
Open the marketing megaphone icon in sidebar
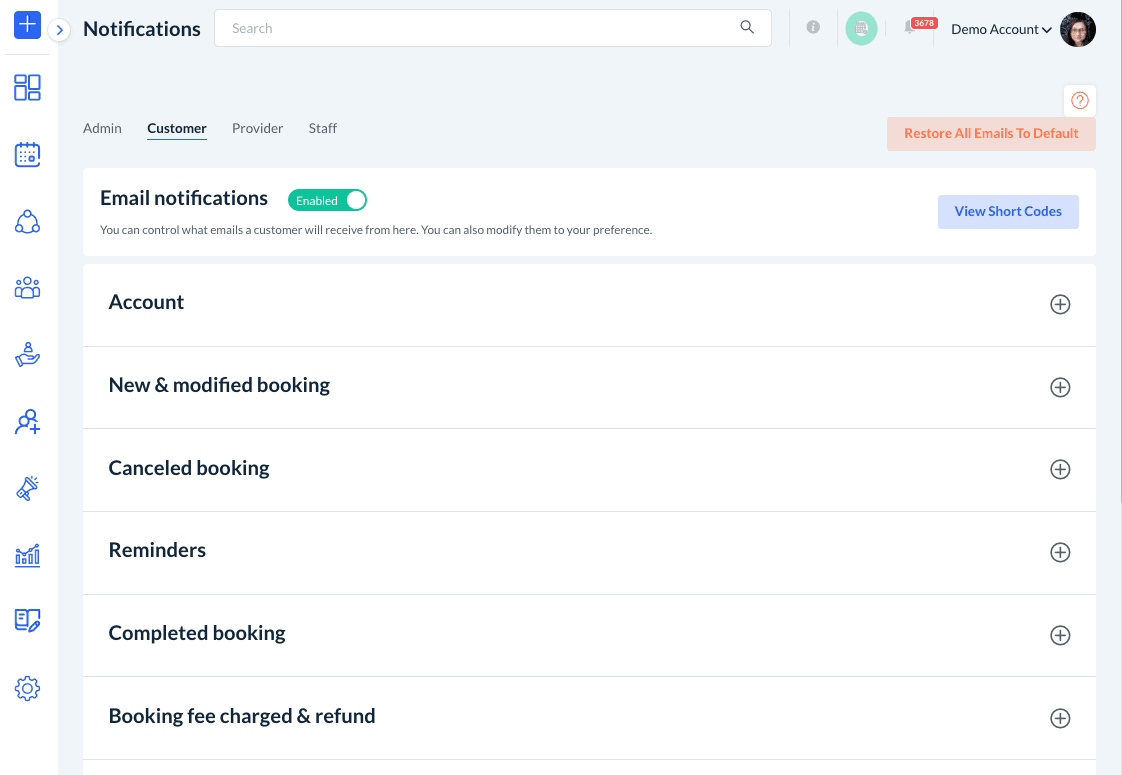click(28, 488)
